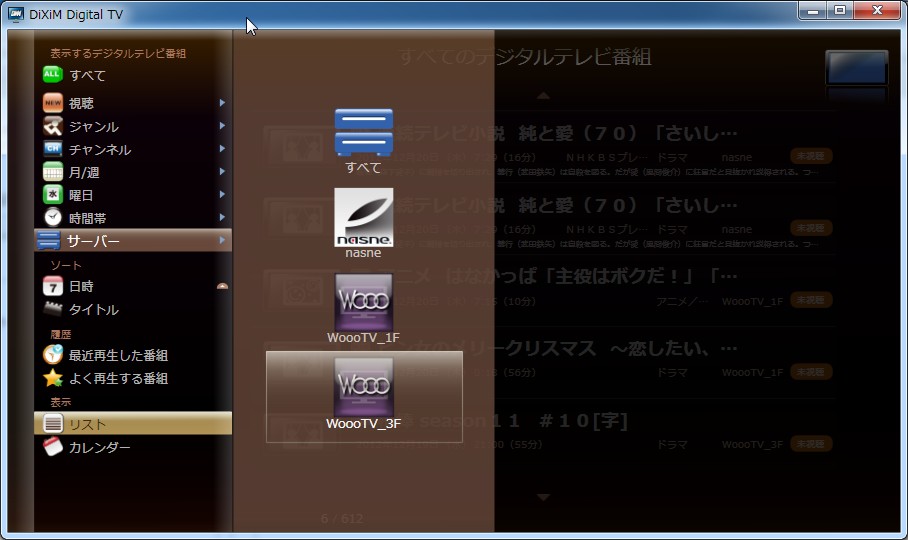This screenshot has width=908, height=540.
Task: Open the チャンネル filter menu label
Action: (100, 149)
